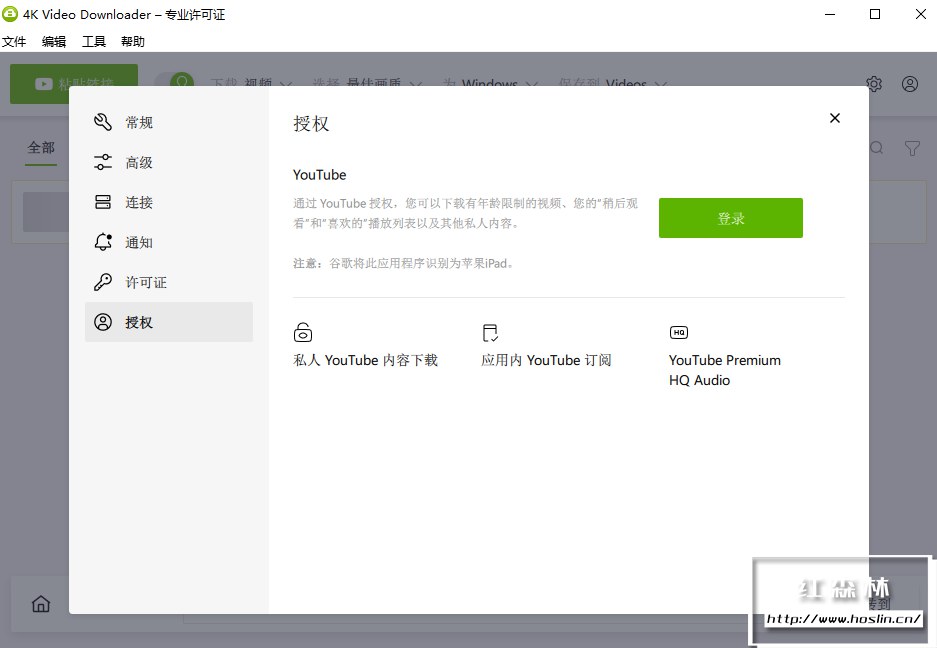Click the filter funnel icon
937x648 pixels.
(912, 148)
